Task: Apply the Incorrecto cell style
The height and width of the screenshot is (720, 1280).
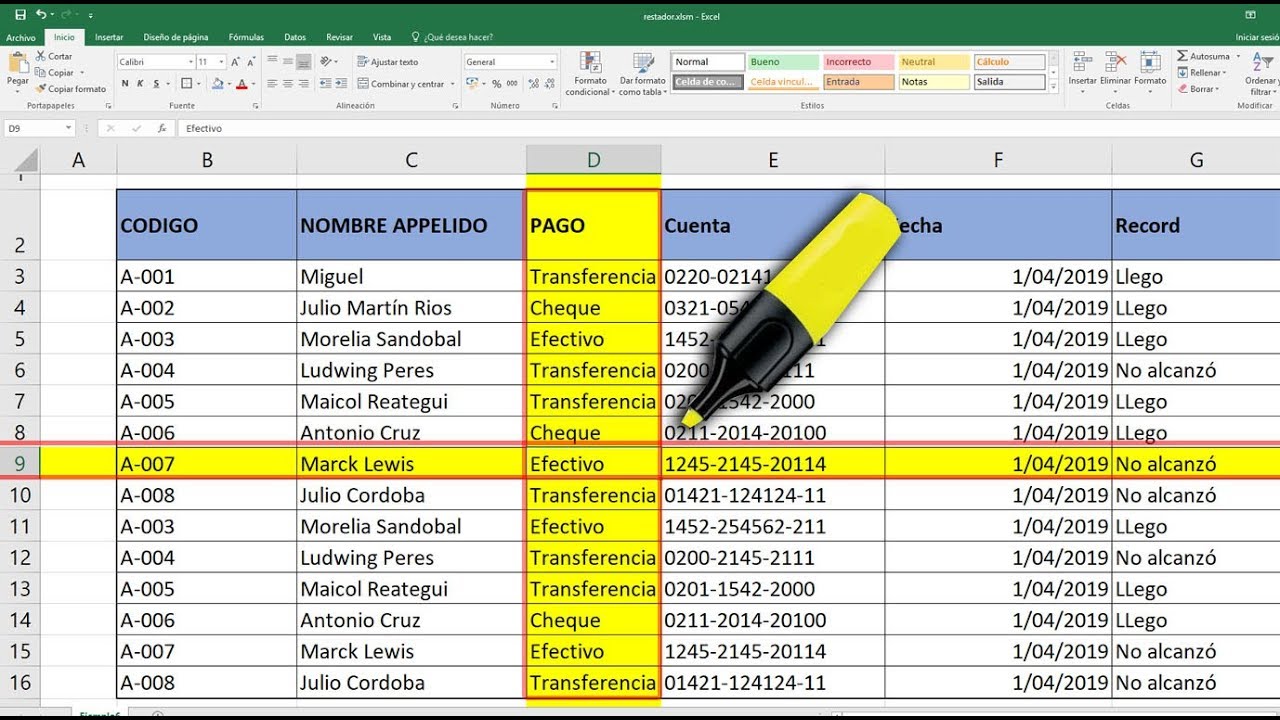Action: coord(858,62)
